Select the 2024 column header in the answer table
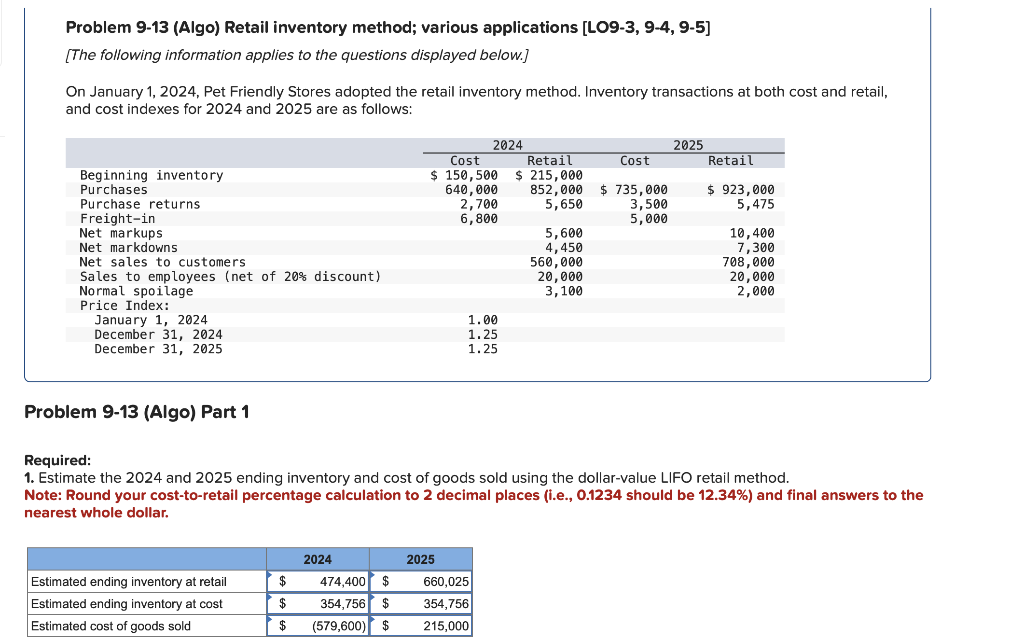The width and height of the screenshot is (1024, 641). 318,559
